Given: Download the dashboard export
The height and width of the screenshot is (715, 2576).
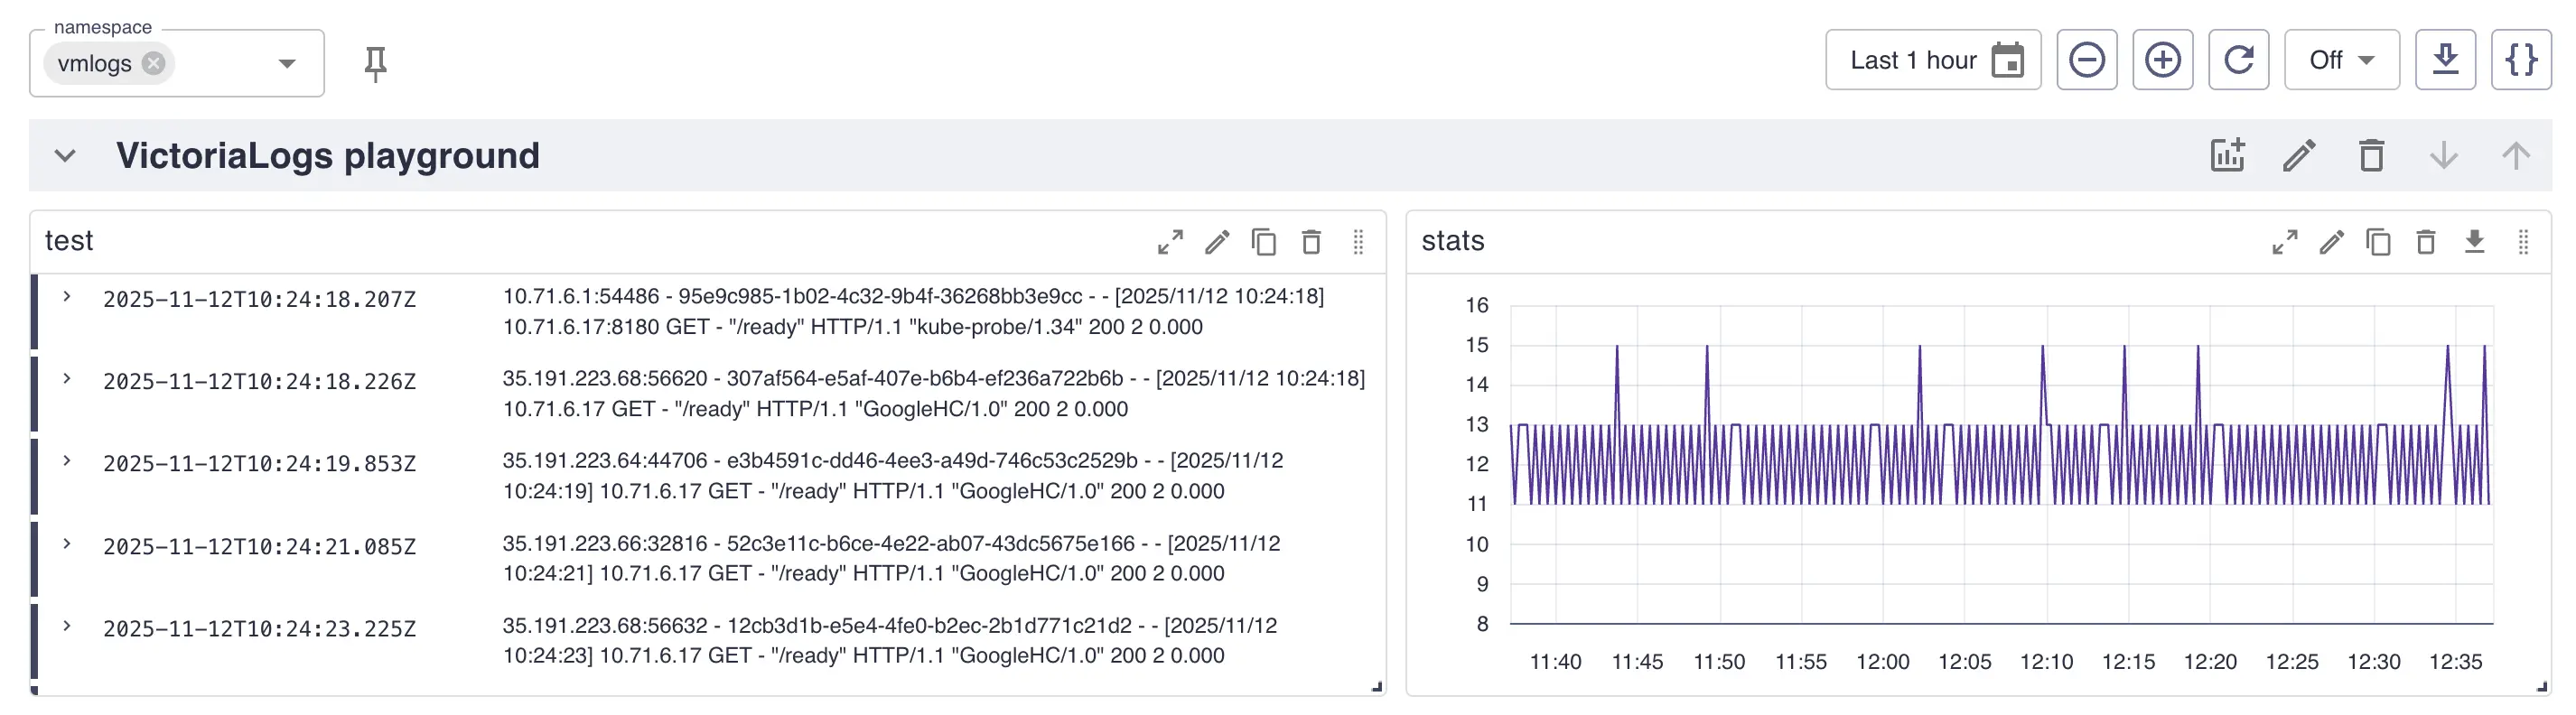Looking at the screenshot, I should [2445, 61].
